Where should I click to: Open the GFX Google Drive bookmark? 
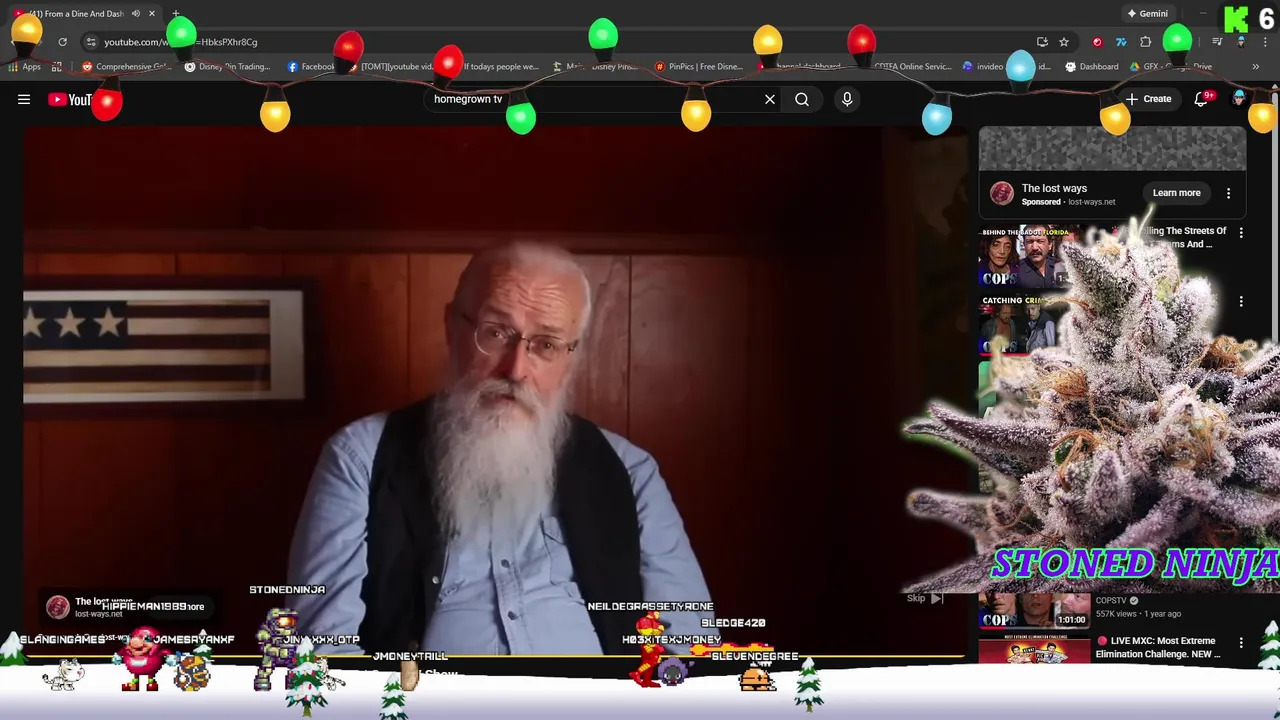click(x=1170, y=67)
